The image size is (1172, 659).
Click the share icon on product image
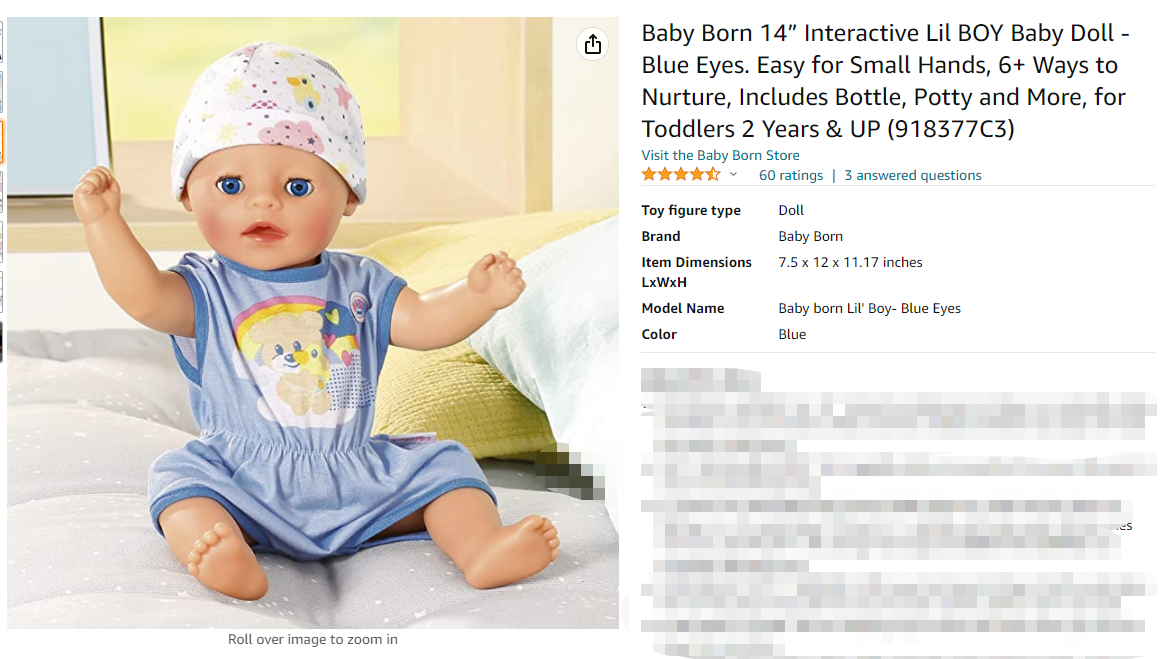point(593,44)
